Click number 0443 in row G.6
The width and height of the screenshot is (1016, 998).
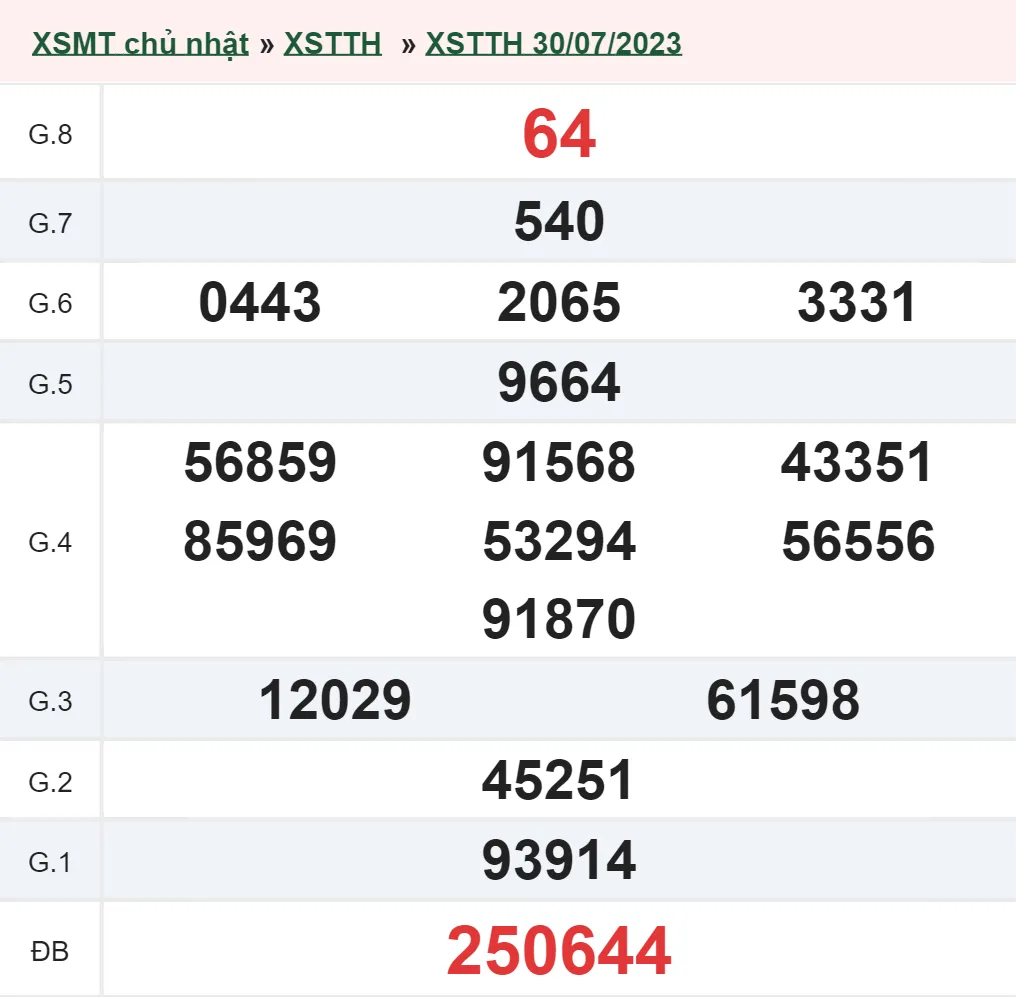click(x=259, y=303)
